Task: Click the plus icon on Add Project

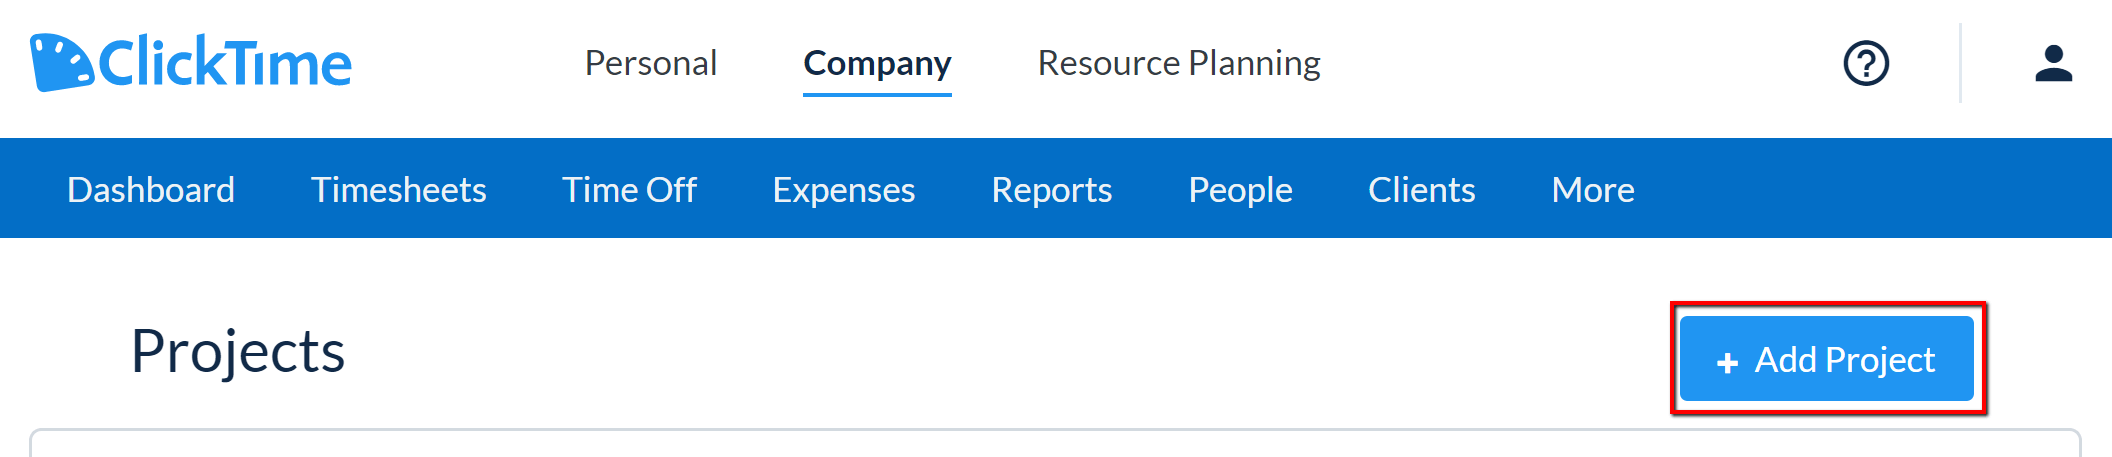Action: [1727, 362]
